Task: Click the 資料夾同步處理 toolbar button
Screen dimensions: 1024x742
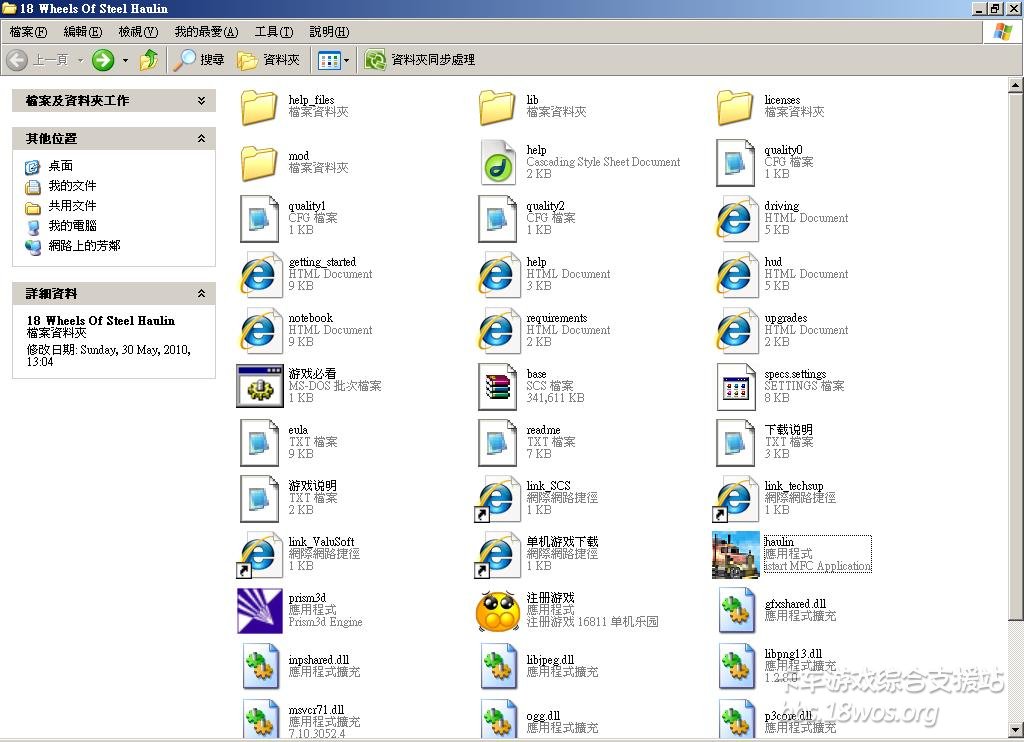Action: 420,60
